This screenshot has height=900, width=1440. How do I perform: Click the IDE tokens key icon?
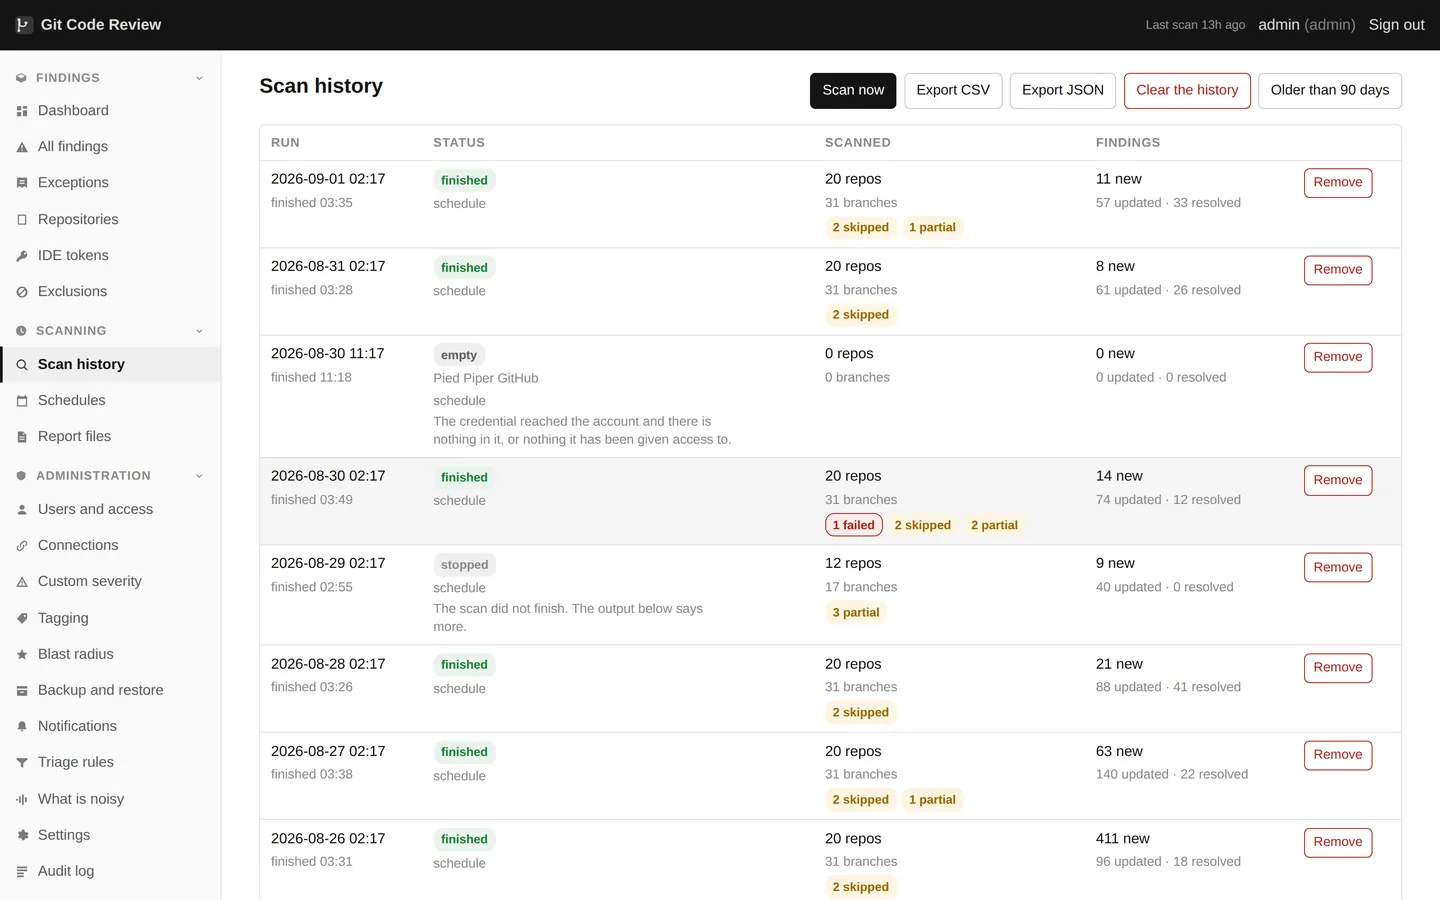(22, 256)
